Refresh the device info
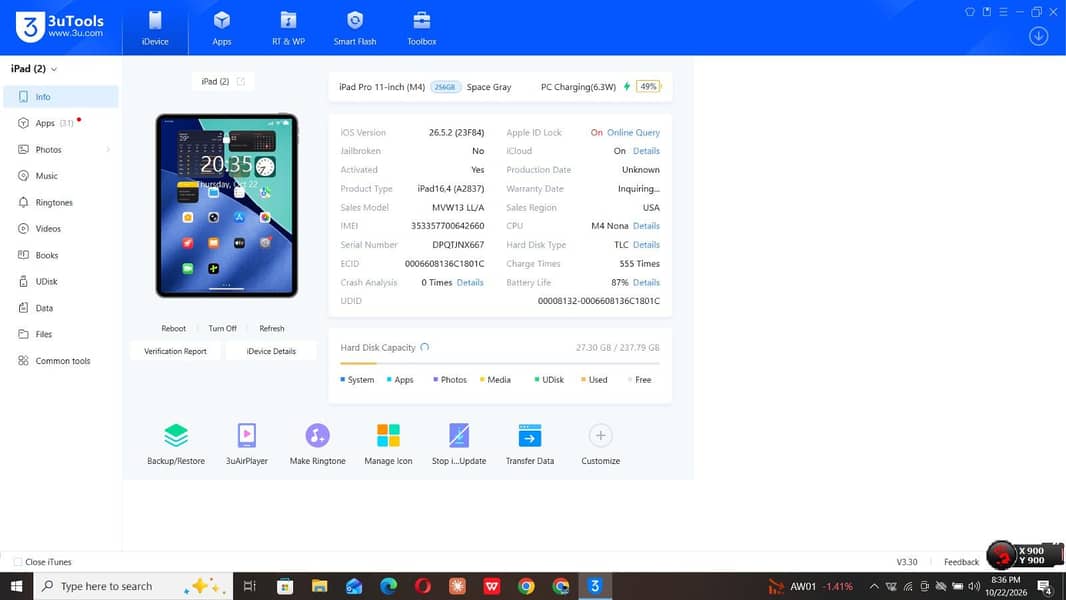 (272, 328)
